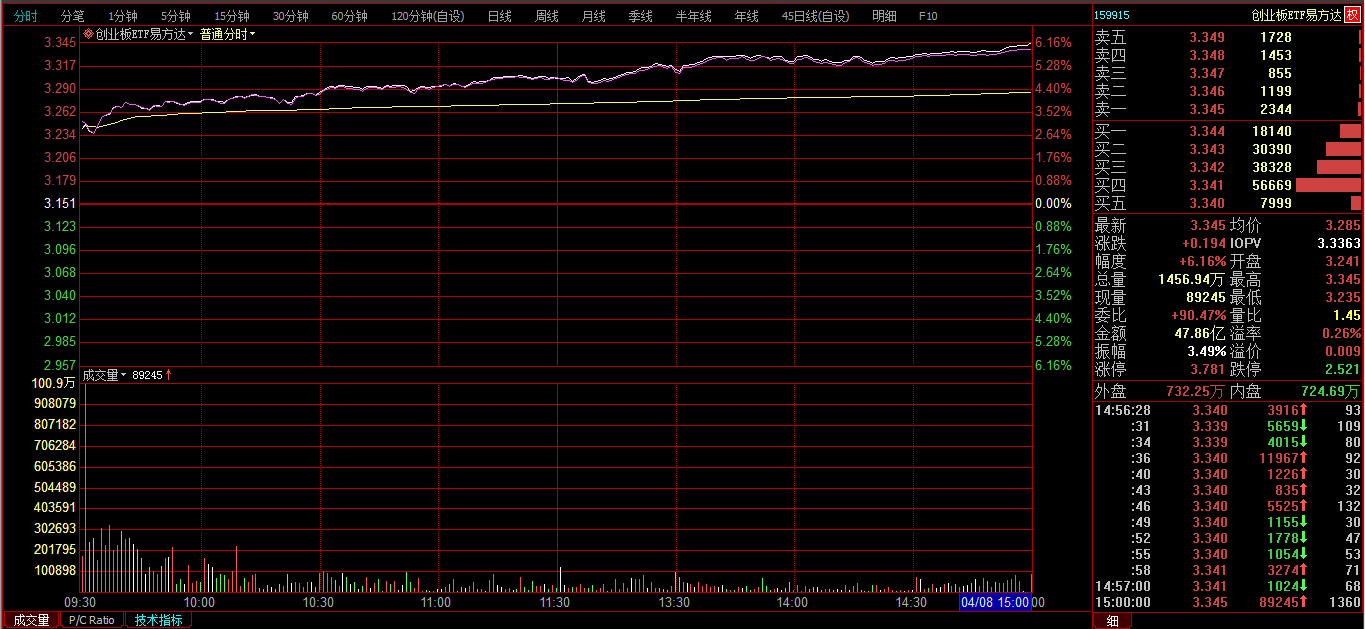This screenshot has width=1365, height=629.
Task: Click the 买四 order quantity bar
Action: (1328, 185)
